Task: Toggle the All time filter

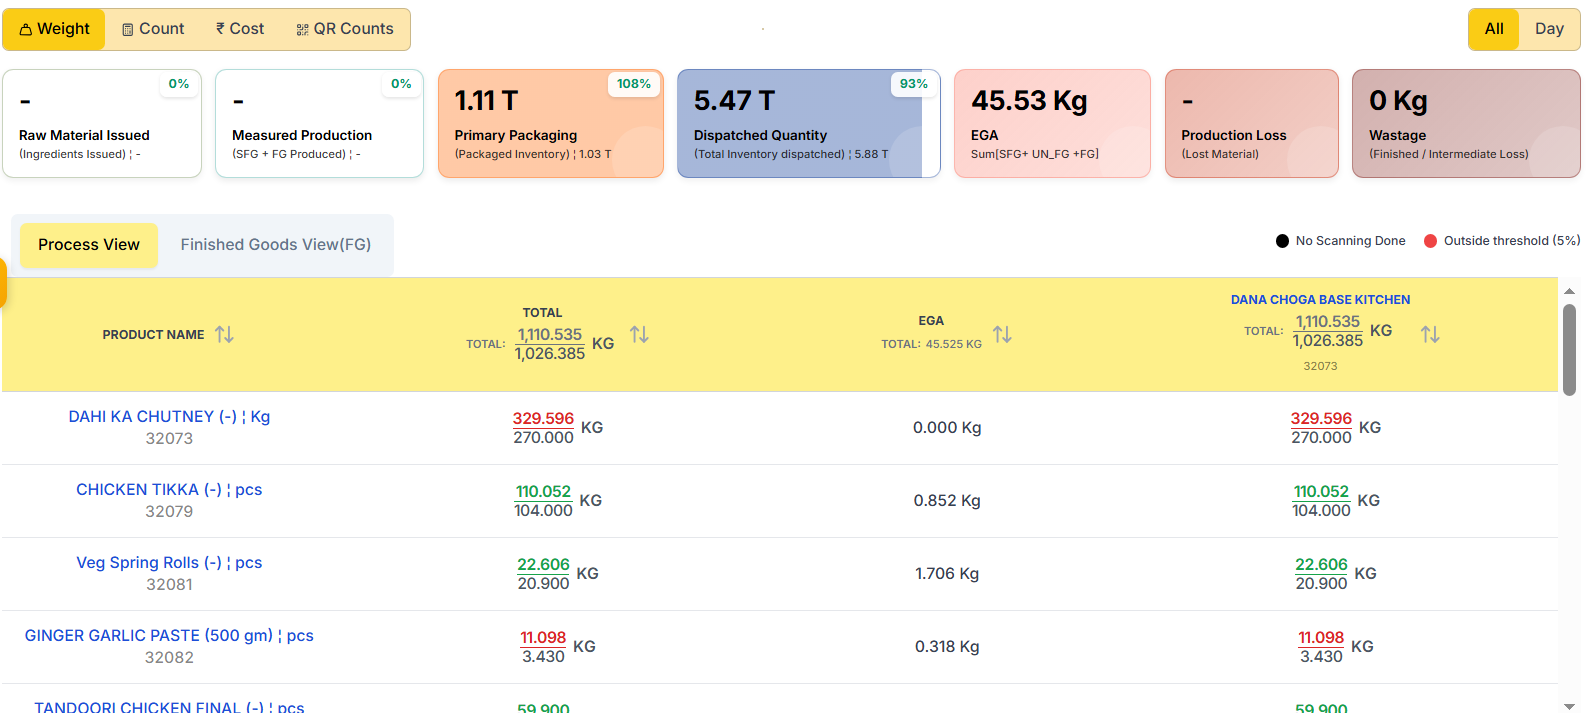Action: tap(1493, 29)
